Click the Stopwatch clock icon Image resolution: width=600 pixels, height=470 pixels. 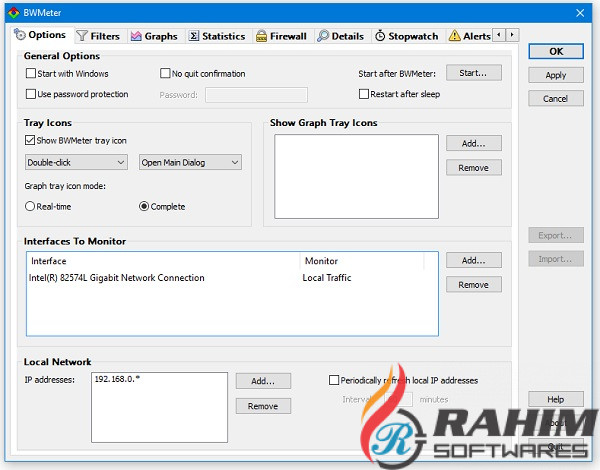pyautogui.click(x=380, y=36)
